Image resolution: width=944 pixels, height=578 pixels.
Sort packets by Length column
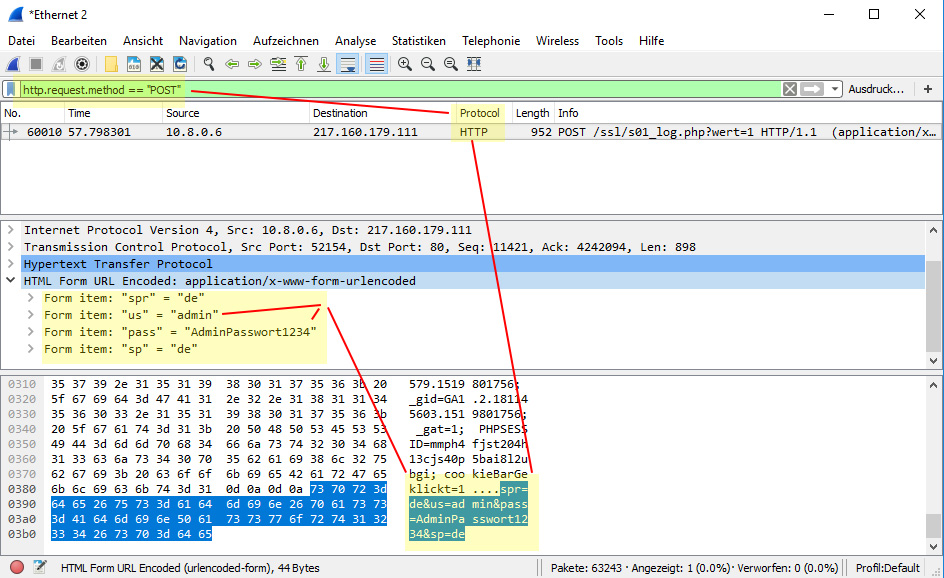(x=532, y=113)
